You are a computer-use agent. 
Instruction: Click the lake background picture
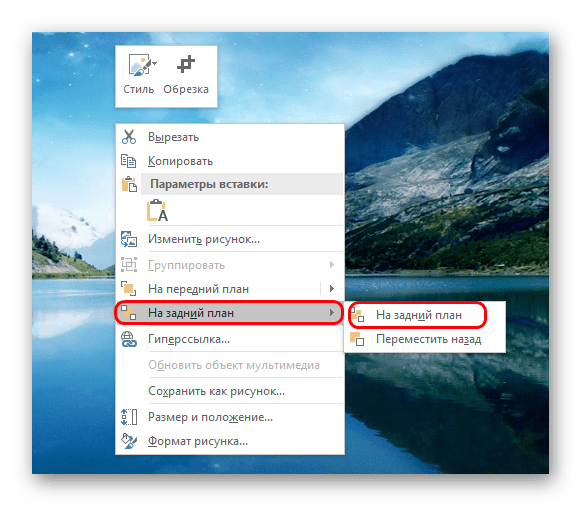click(445, 407)
